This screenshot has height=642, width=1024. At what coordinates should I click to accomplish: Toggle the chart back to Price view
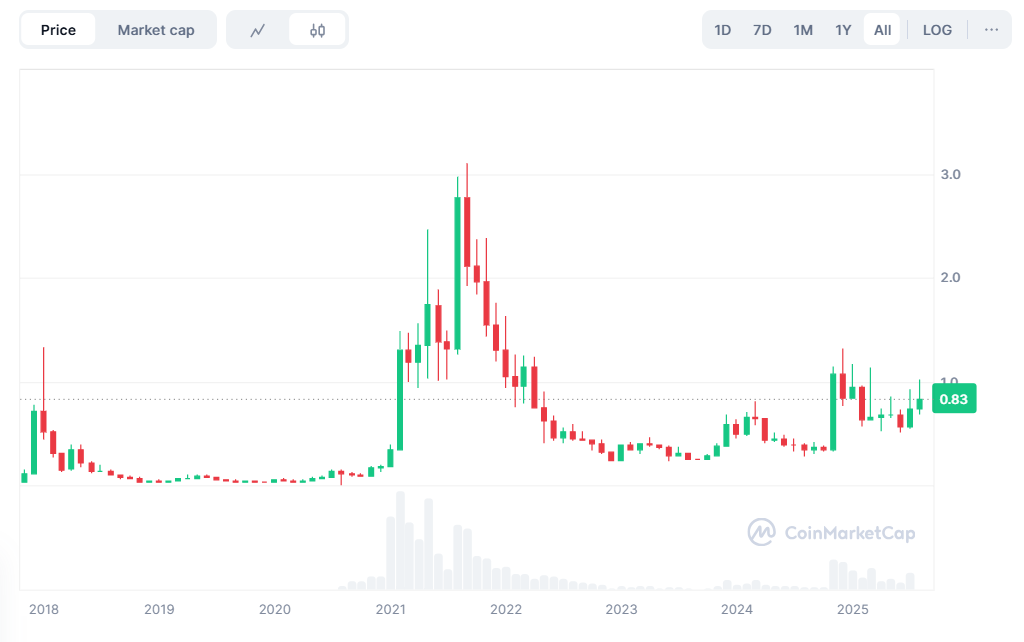56,29
